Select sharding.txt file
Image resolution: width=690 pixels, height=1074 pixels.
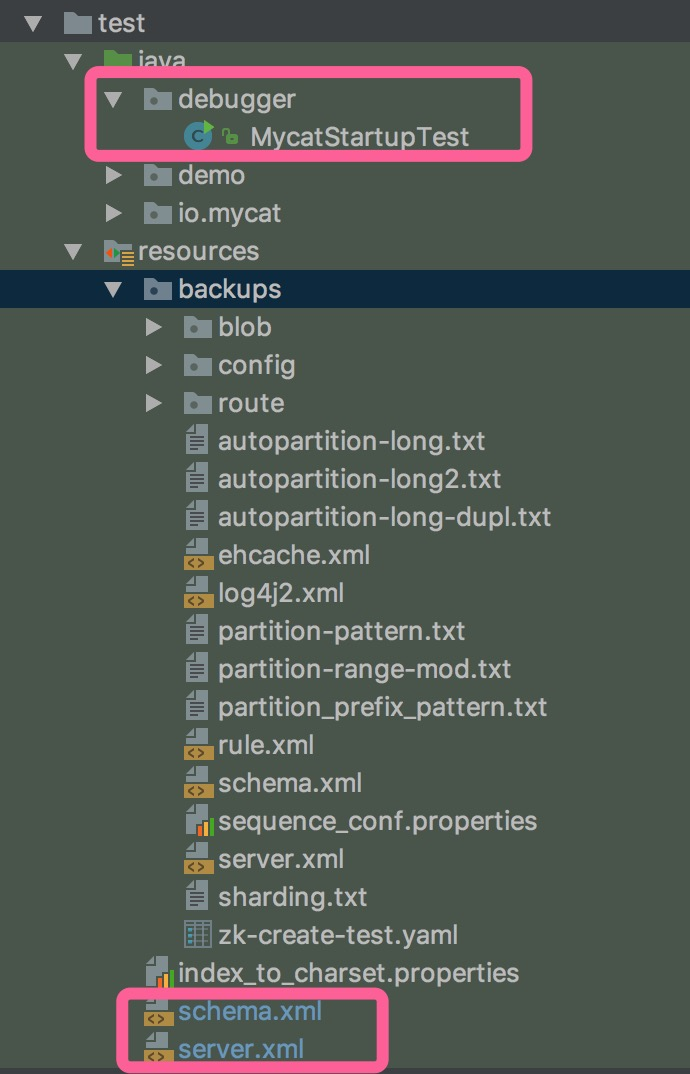pyautogui.click(x=292, y=897)
